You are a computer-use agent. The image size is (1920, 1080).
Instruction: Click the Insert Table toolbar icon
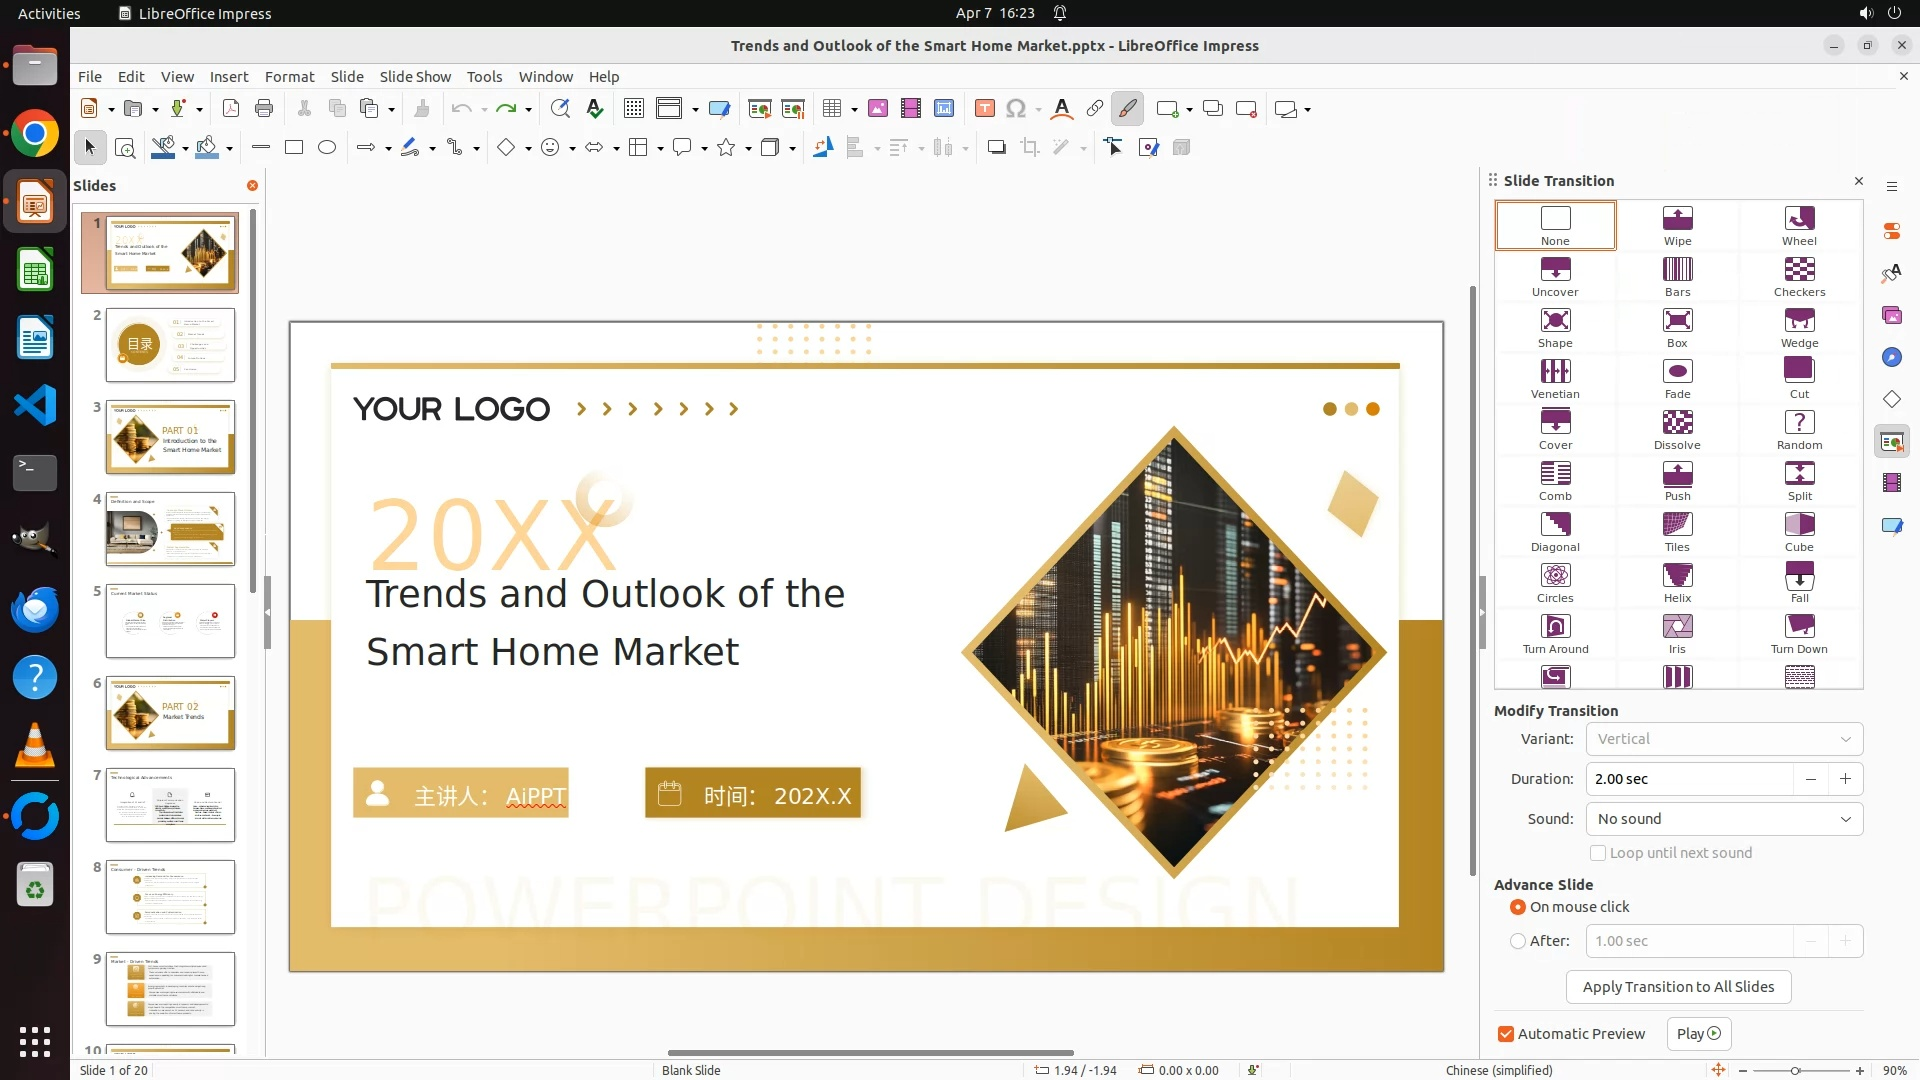coord(831,109)
